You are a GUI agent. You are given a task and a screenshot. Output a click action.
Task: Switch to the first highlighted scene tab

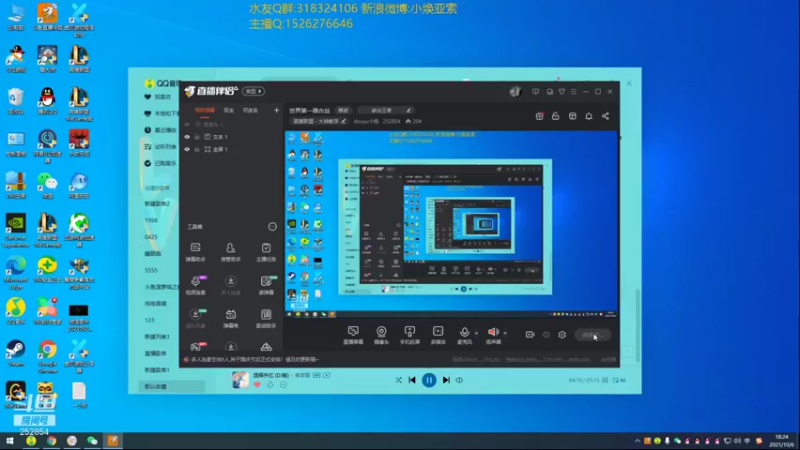tap(205, 110)
